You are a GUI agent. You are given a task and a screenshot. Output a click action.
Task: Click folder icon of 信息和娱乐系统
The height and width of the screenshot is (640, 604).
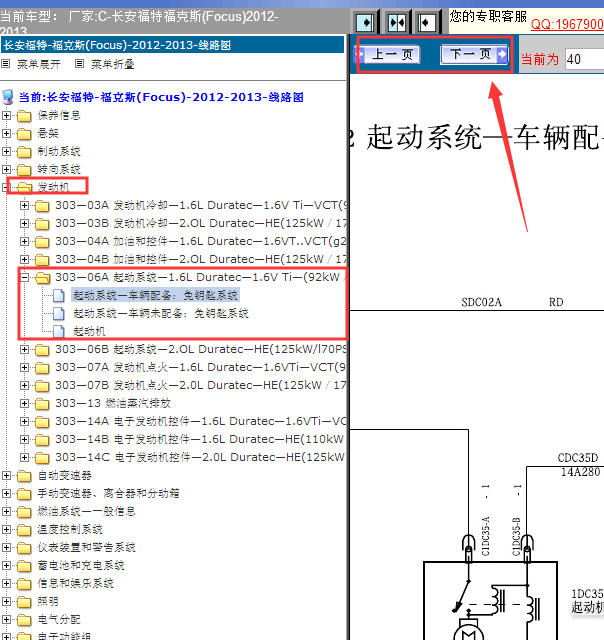24,584
